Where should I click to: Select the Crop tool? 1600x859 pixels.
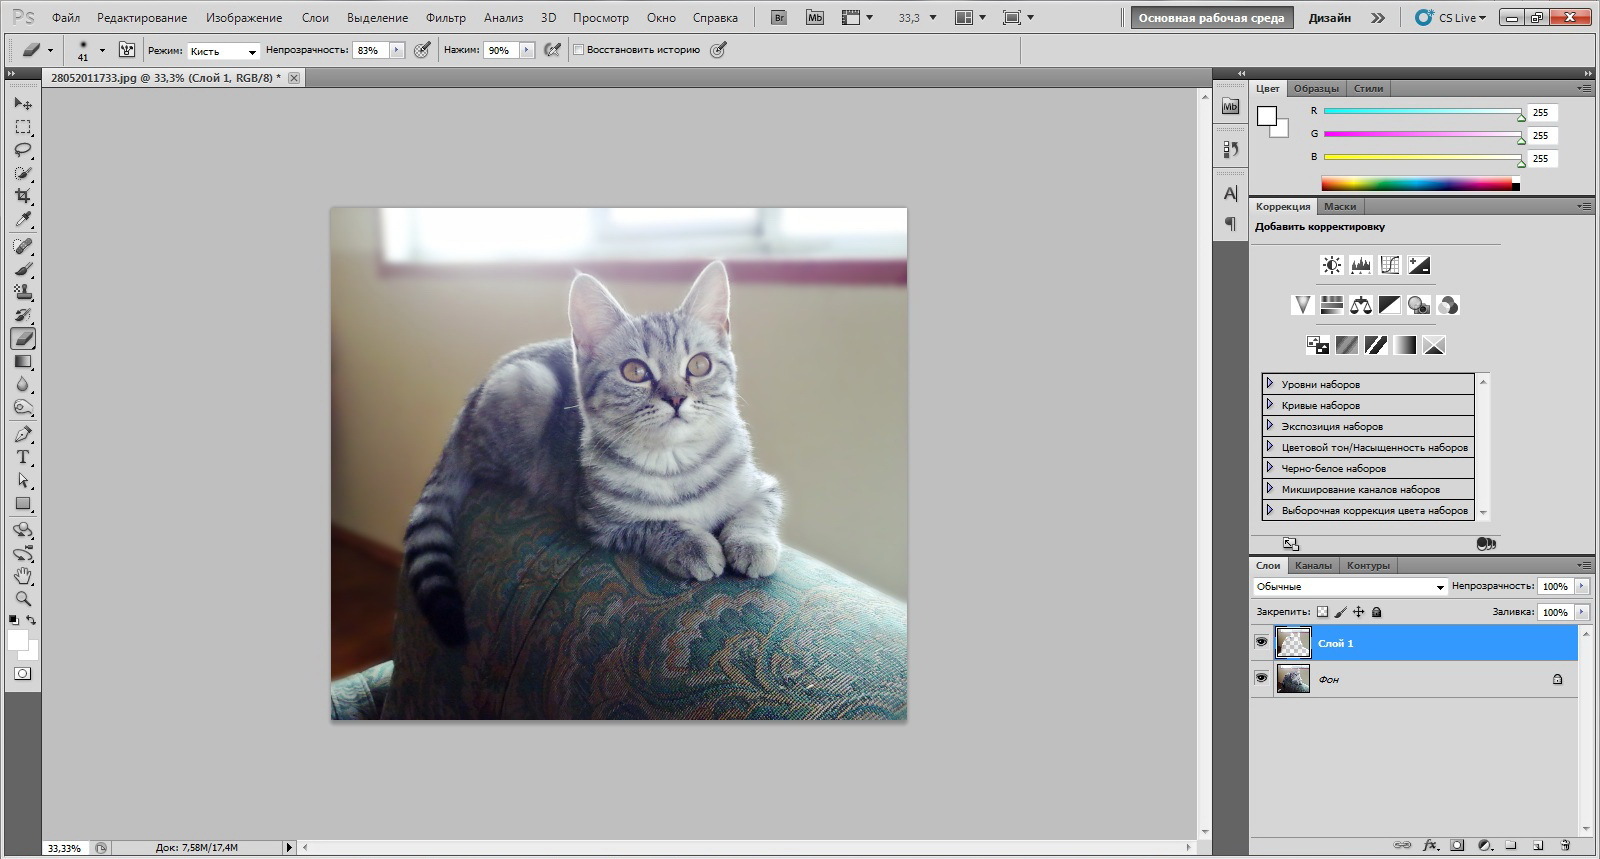(x=23, y=196)
